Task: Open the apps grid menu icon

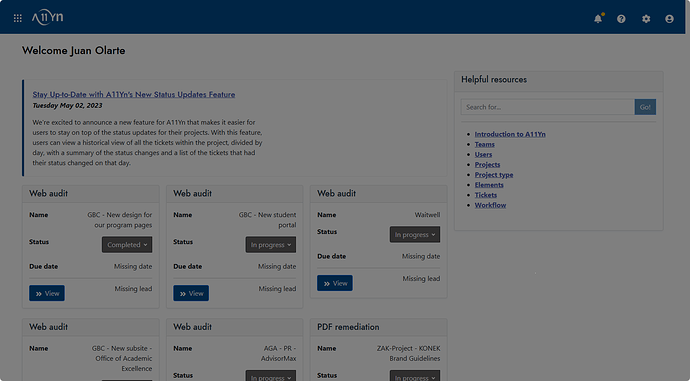Action: (x=18, y=18)
